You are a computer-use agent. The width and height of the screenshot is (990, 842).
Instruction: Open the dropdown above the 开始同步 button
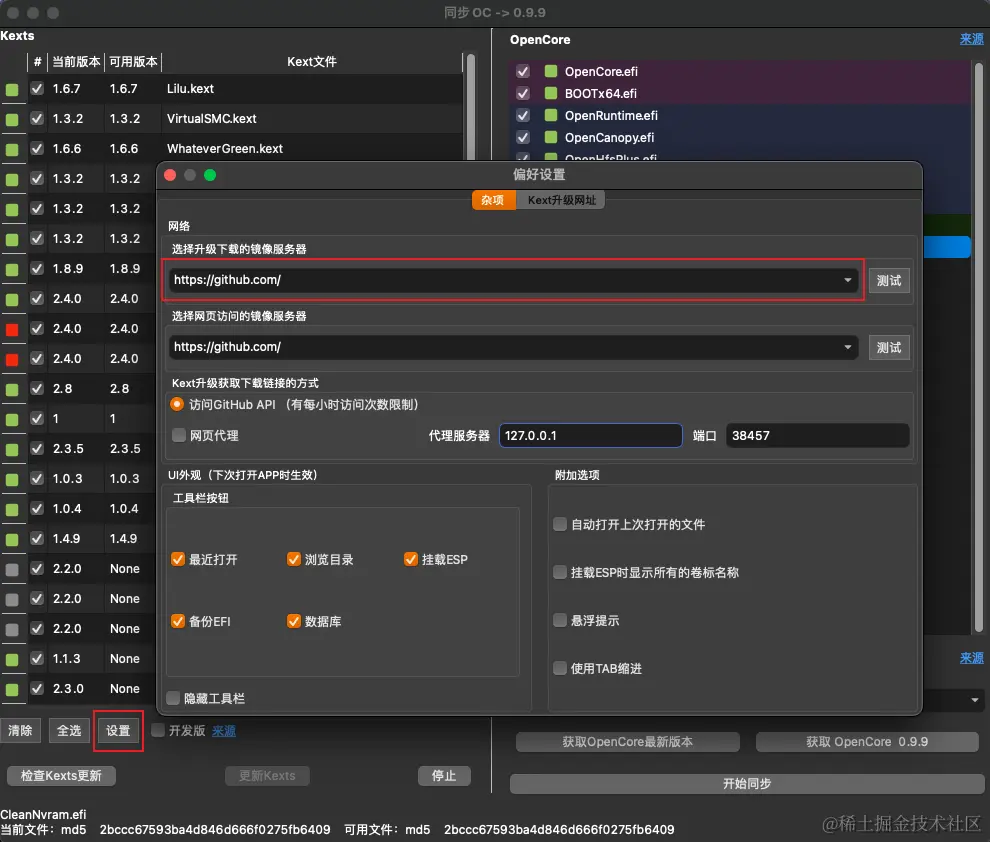click(975, 700)
